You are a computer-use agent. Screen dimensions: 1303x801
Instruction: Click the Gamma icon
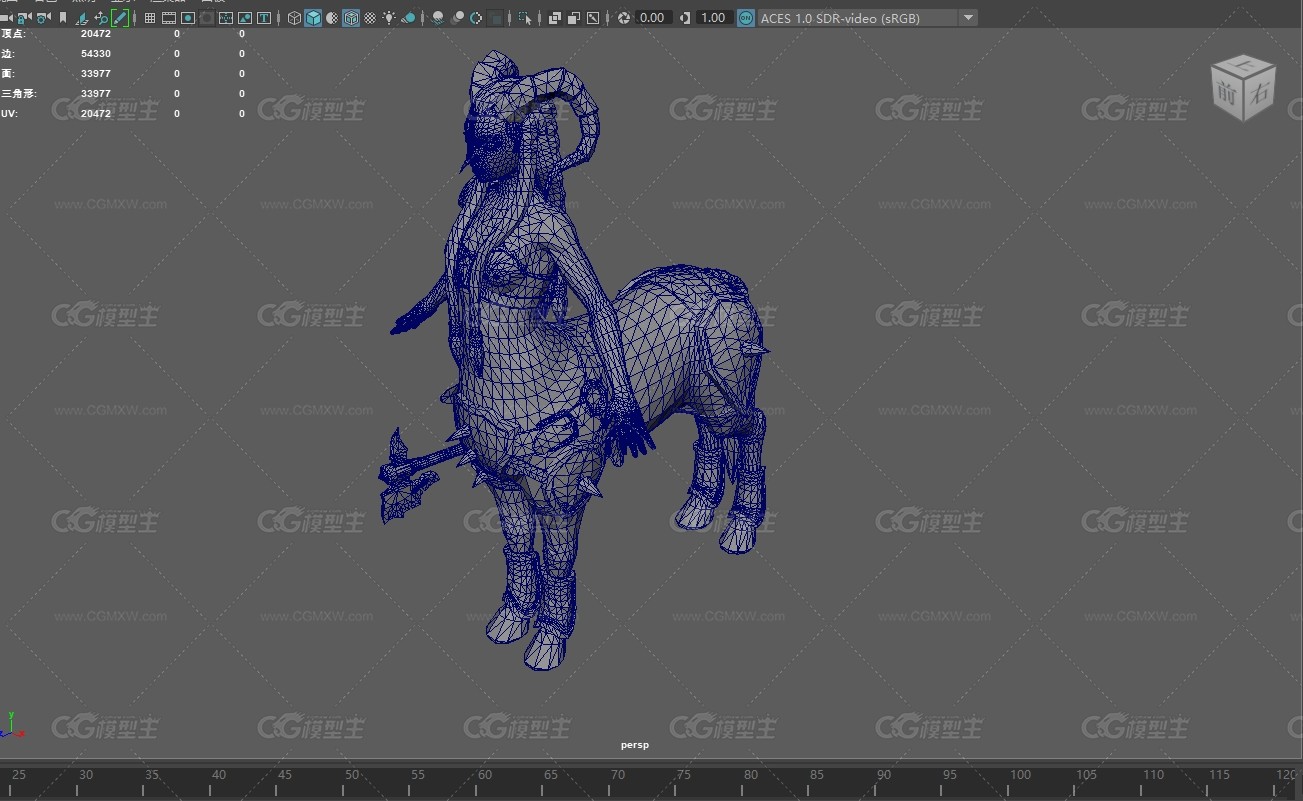(684, 18)
